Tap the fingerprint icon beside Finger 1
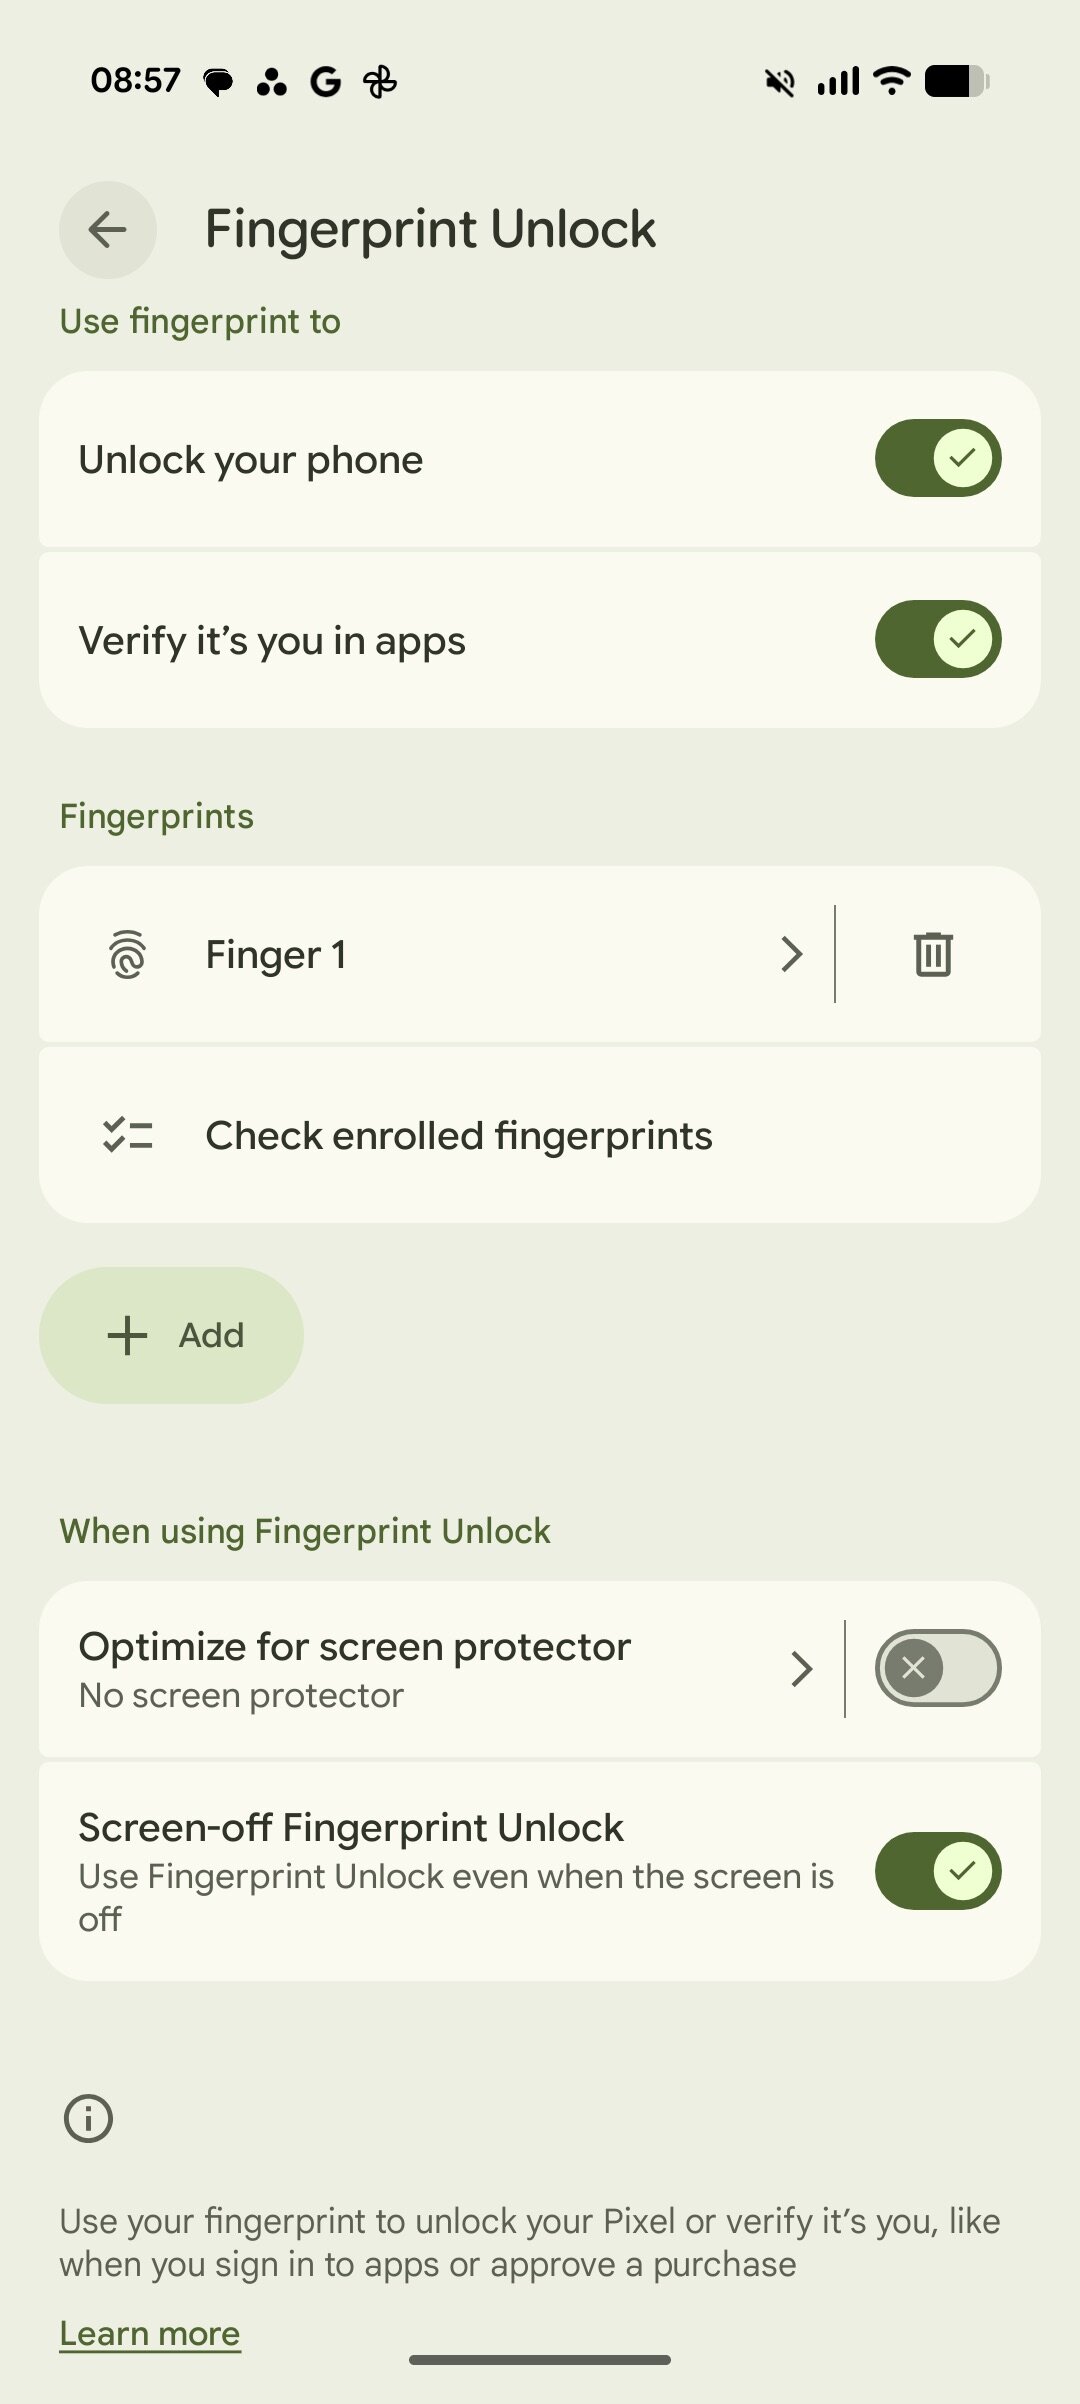Screen dimensions: 1080x2404 click(130, 954)
